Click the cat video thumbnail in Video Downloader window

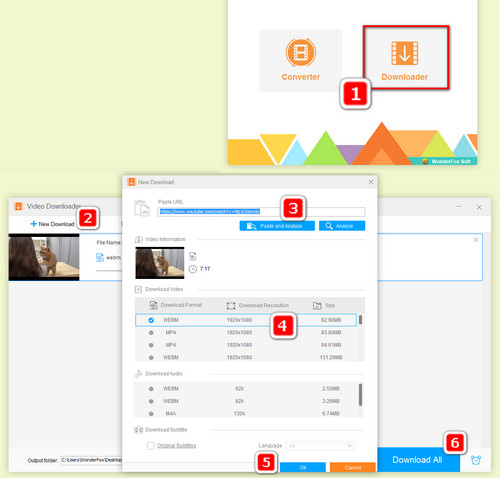point(44,257)
